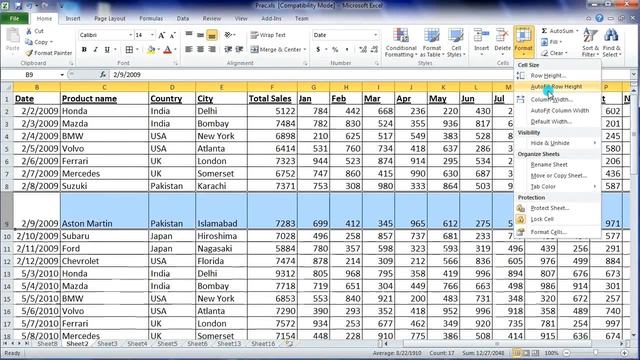
Task: Expand Tab Color submenu
Action: pyautogui.click(x=558, y=187)
